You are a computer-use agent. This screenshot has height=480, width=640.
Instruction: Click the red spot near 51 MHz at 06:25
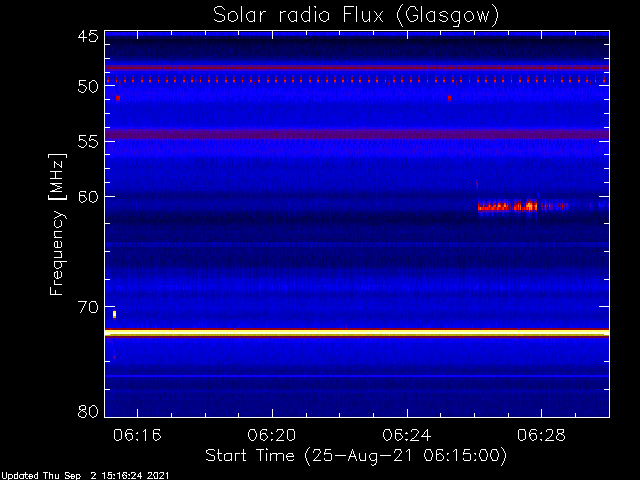point(449,98)
